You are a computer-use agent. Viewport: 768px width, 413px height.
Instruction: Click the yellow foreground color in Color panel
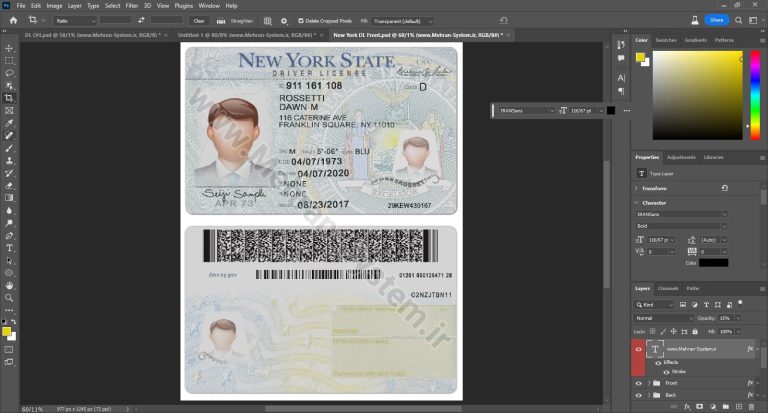(x=640, y=57)
